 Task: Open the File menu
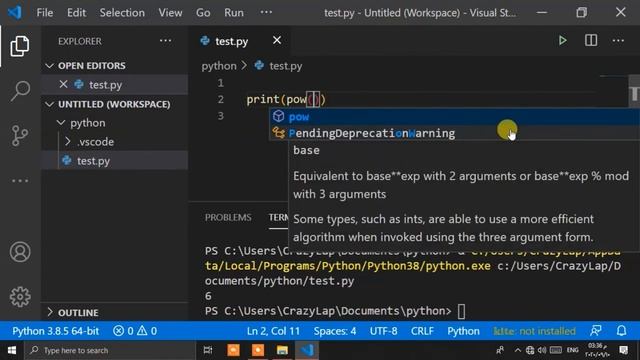[44, 13]
